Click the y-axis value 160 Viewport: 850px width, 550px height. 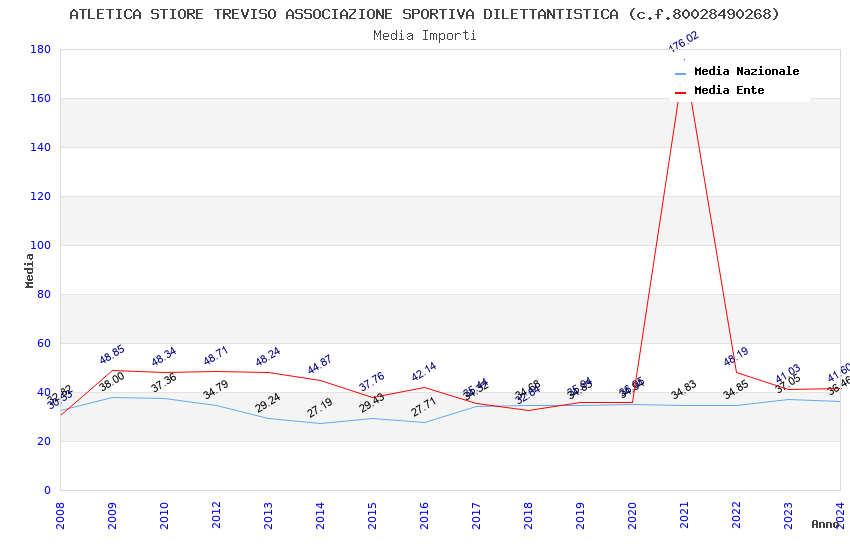(x=41, y=98)
